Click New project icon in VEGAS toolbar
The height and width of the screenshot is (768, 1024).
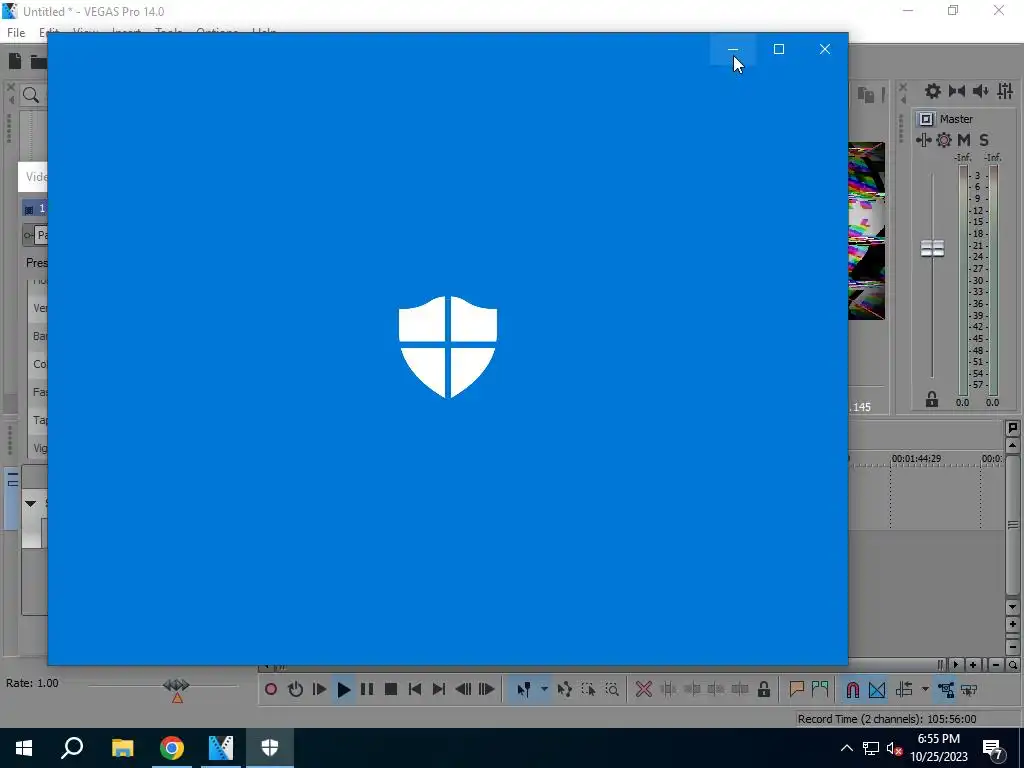(x=14, y=61)
